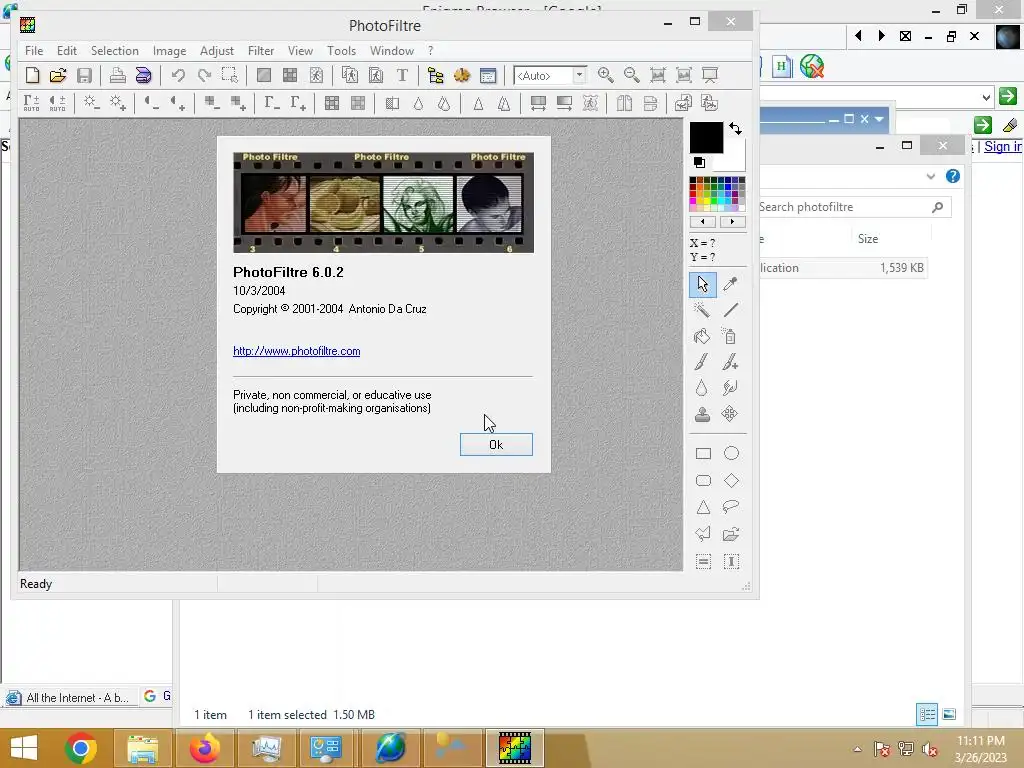Open the http://www.photofiltre.com link
Image resolution: width=1024 pixels, height=768 pixels.
click(296, 351)
